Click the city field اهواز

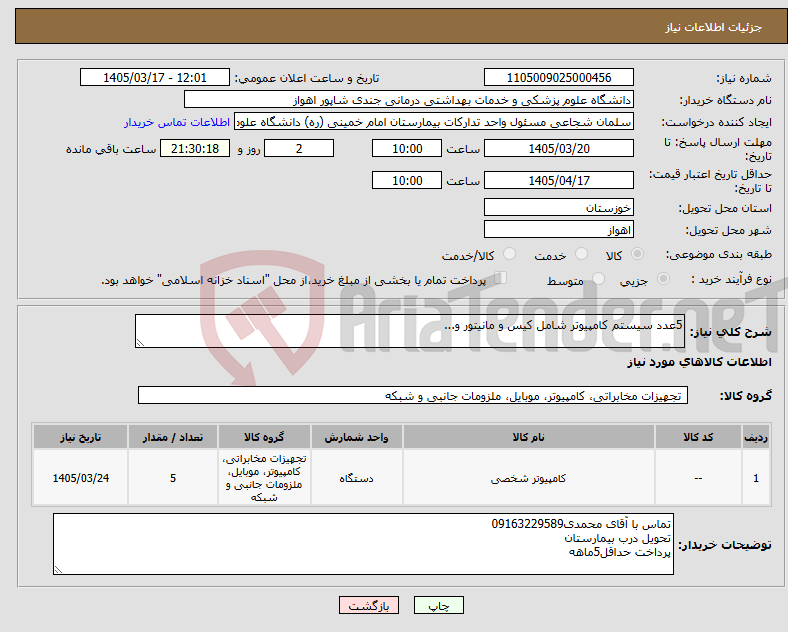pyautogui.click(x=558, y=230)
